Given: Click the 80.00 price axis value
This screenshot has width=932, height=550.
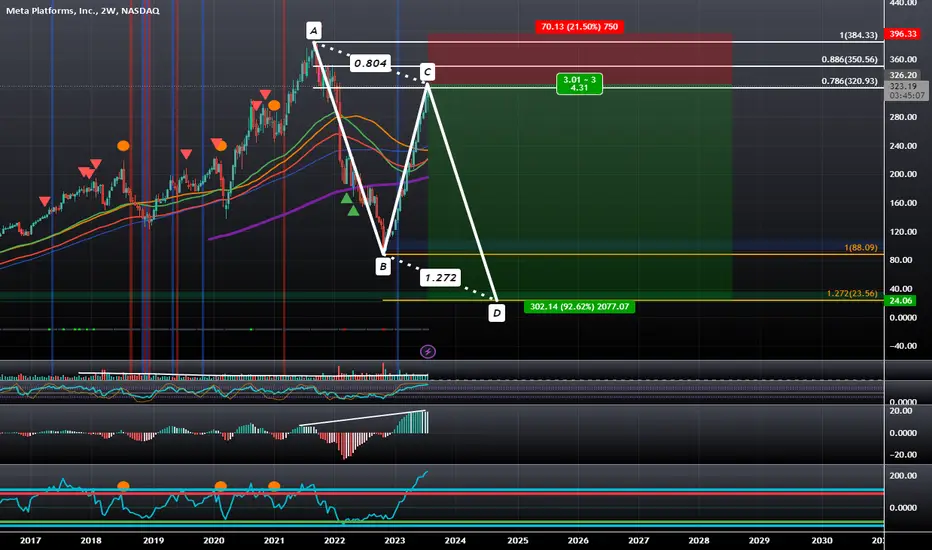Looking at the screenshot, I should [x=900, y=260].
